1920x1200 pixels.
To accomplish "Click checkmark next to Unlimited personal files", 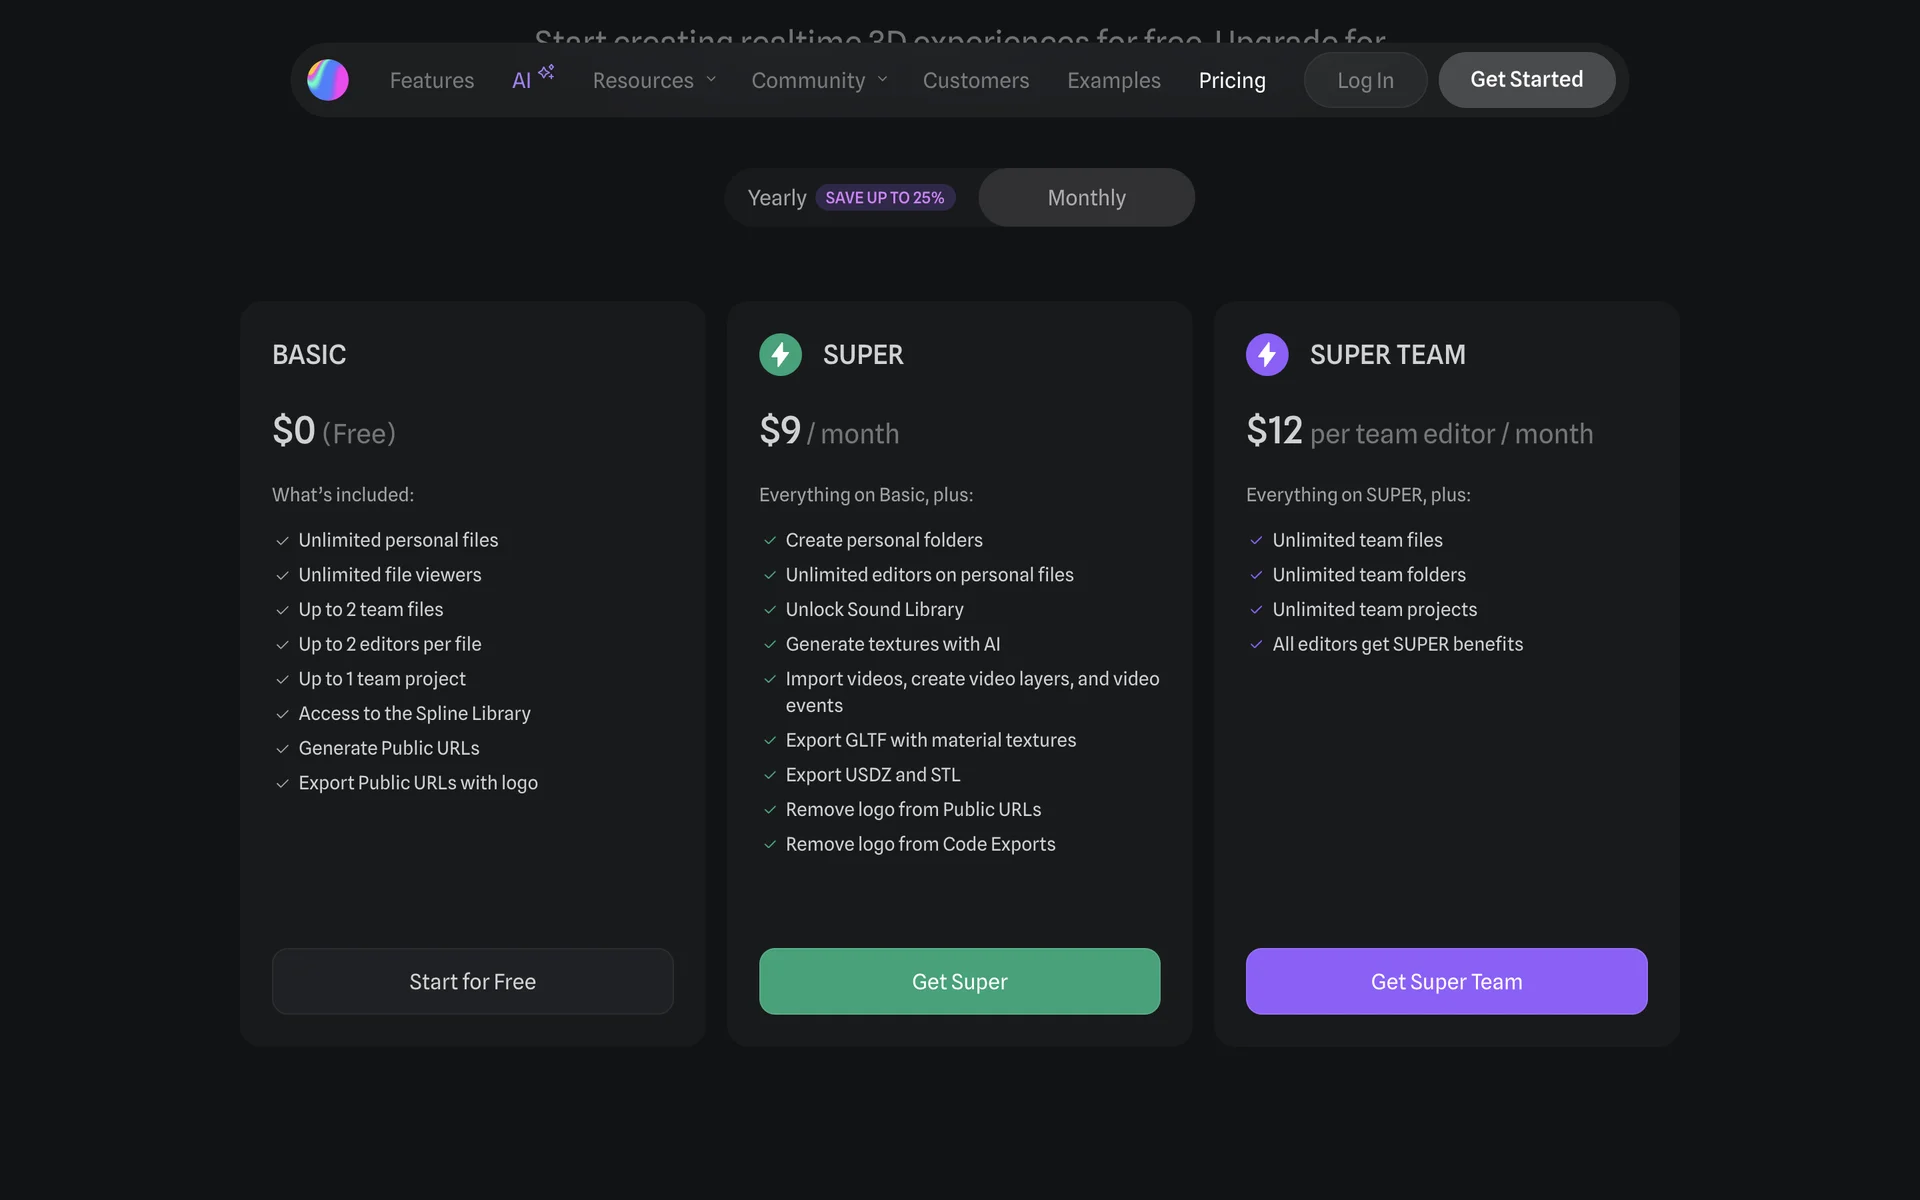I will 282,541.
